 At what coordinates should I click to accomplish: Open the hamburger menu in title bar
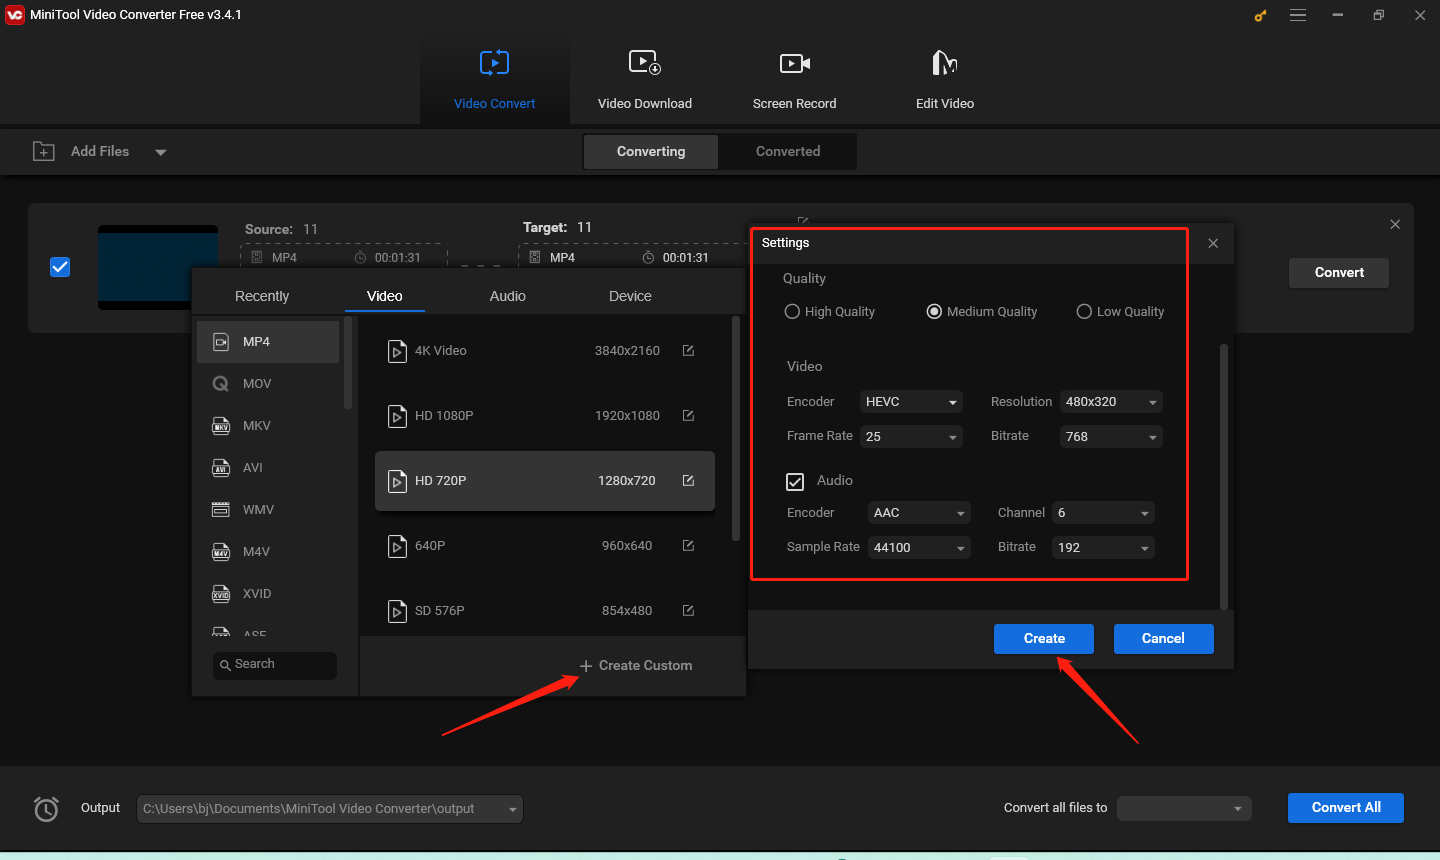[x=1298, y=15]
